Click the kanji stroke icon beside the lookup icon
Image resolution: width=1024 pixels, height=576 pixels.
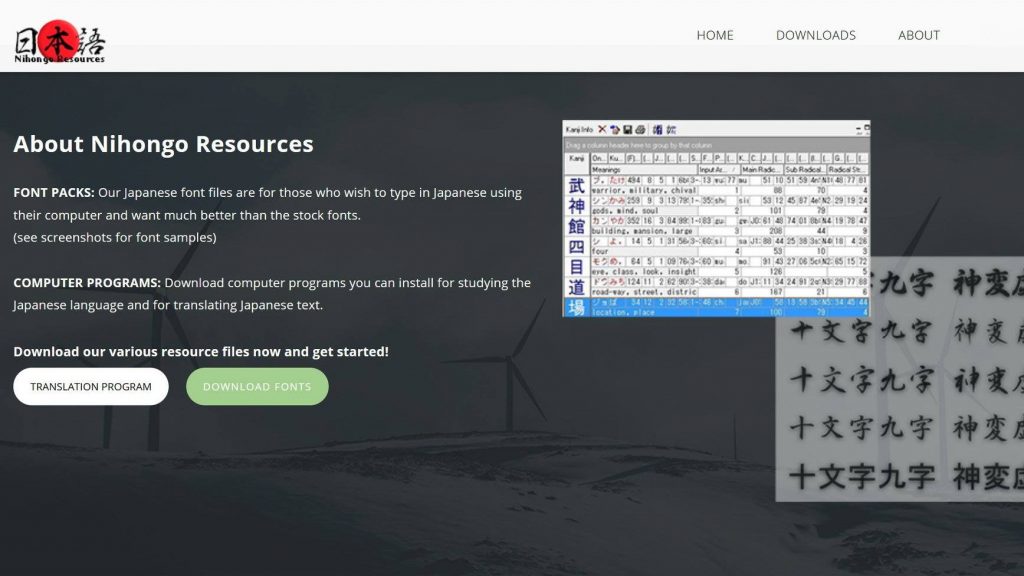pyautogui.click(x=670, y=130)
